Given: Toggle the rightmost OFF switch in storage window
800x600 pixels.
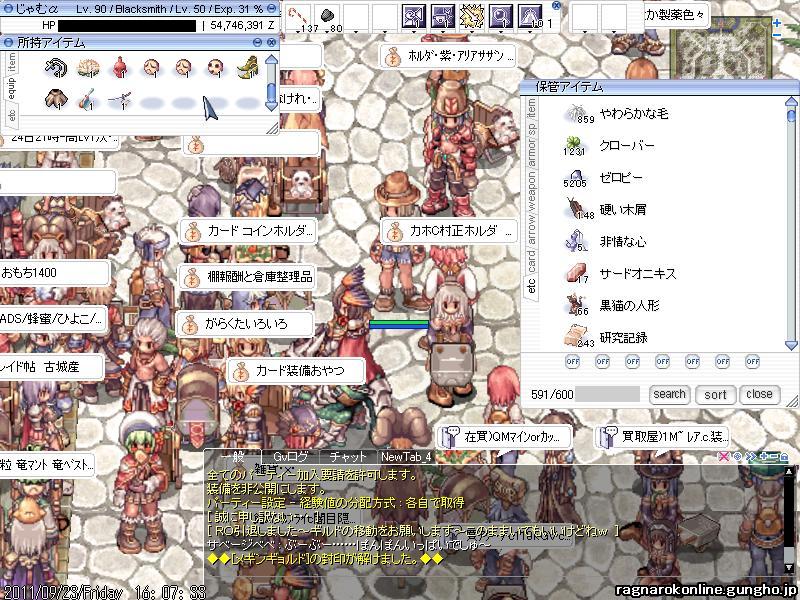Looking at the screenshot, I should 753,362.
